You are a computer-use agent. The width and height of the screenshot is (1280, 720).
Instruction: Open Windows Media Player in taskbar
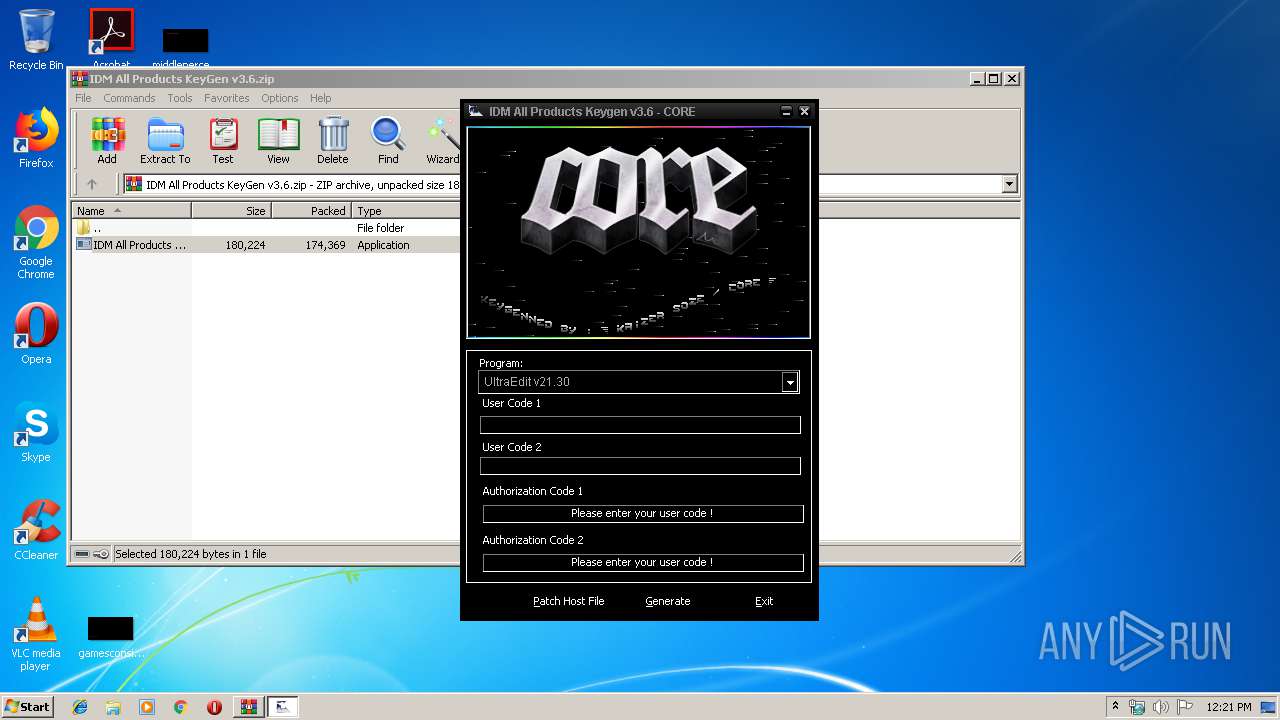pos(147,707)
